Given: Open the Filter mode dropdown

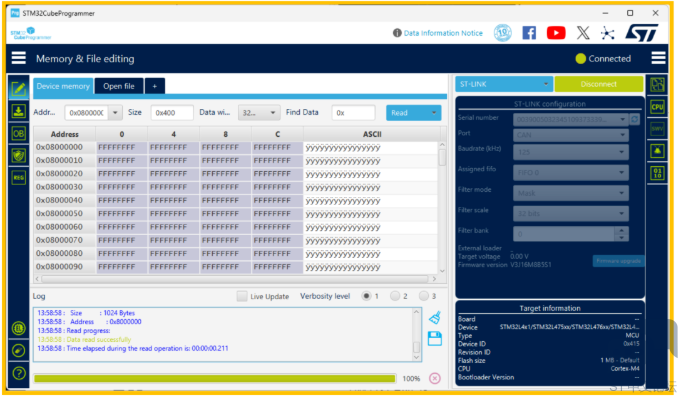Looking at the screenshot, I should pos(571,193).
